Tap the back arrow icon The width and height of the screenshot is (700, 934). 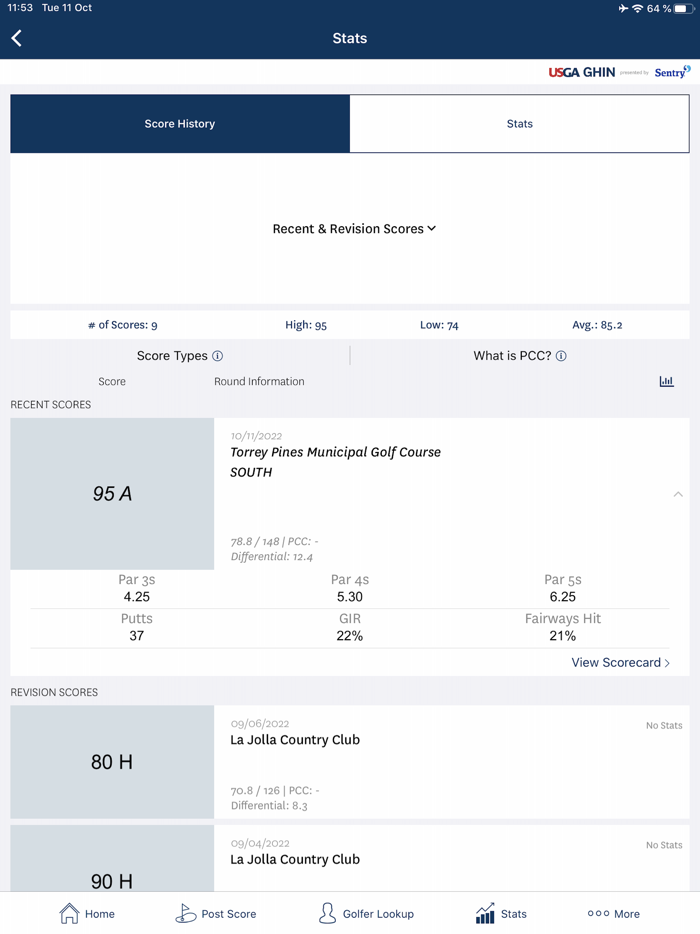[17, 38]
